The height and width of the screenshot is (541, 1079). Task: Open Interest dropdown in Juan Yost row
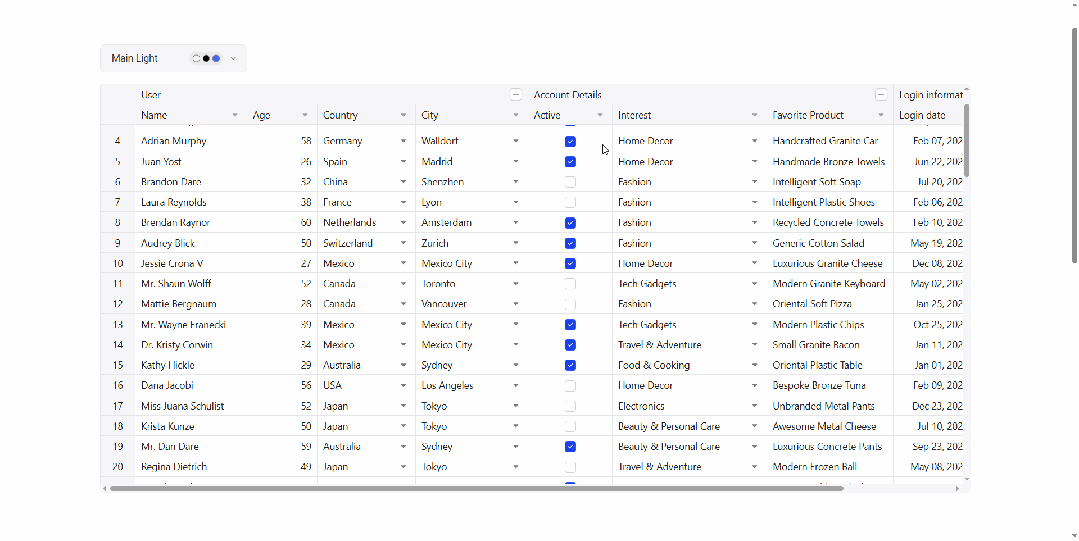coord(754,162)
